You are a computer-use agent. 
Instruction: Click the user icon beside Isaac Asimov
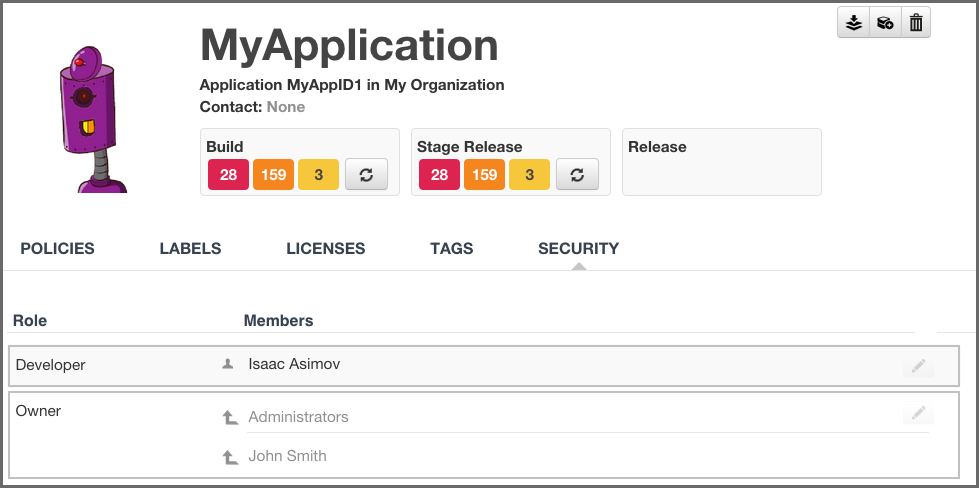(x=228, y=364)
